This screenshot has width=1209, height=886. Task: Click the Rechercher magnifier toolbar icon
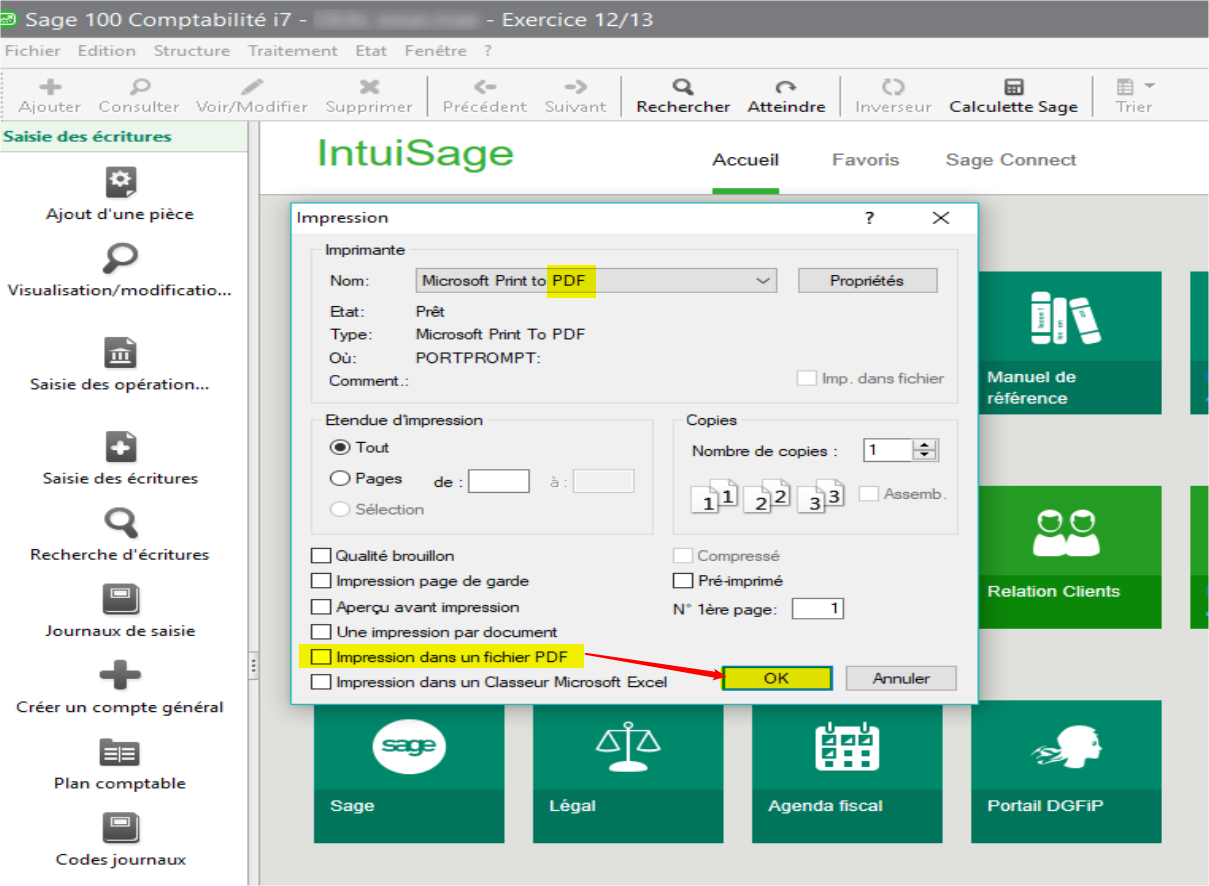click(683, 87)
